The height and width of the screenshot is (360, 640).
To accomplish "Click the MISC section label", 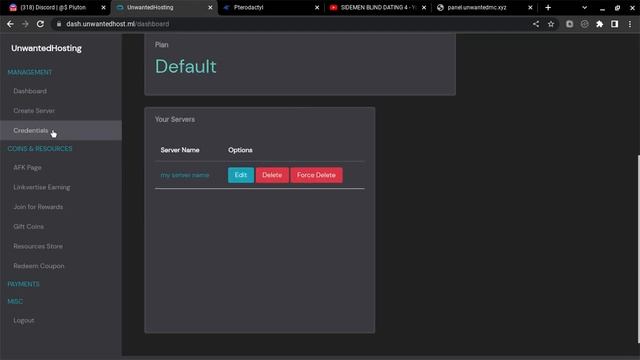I will (x=15, y=301).
